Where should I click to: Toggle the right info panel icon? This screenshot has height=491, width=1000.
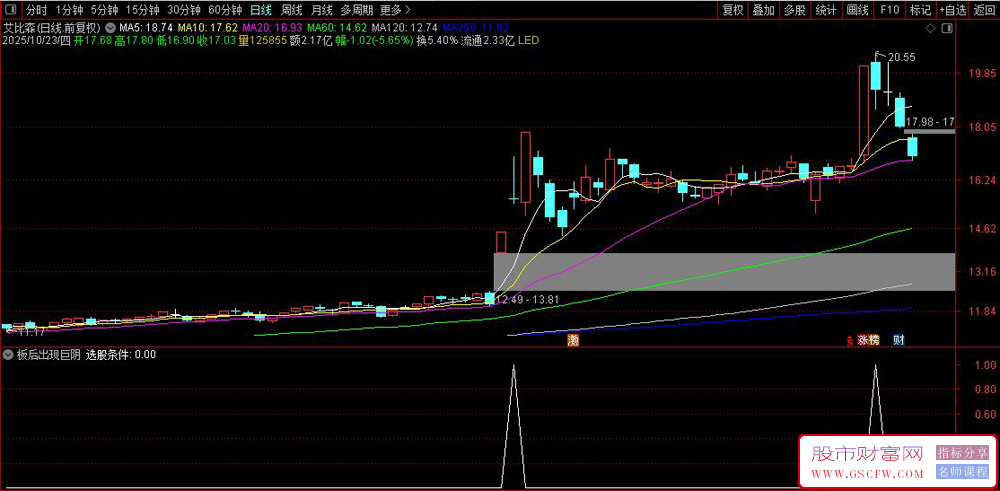948,29
